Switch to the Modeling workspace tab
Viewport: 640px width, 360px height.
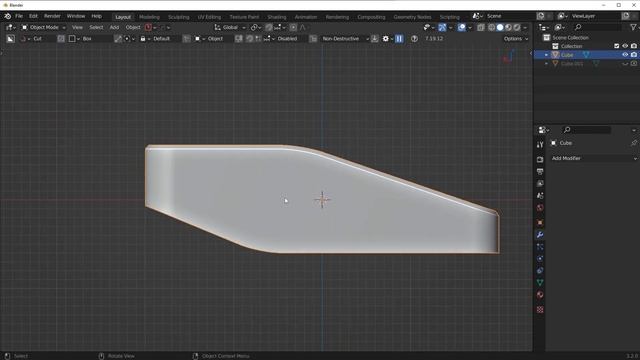pos(149,17)
